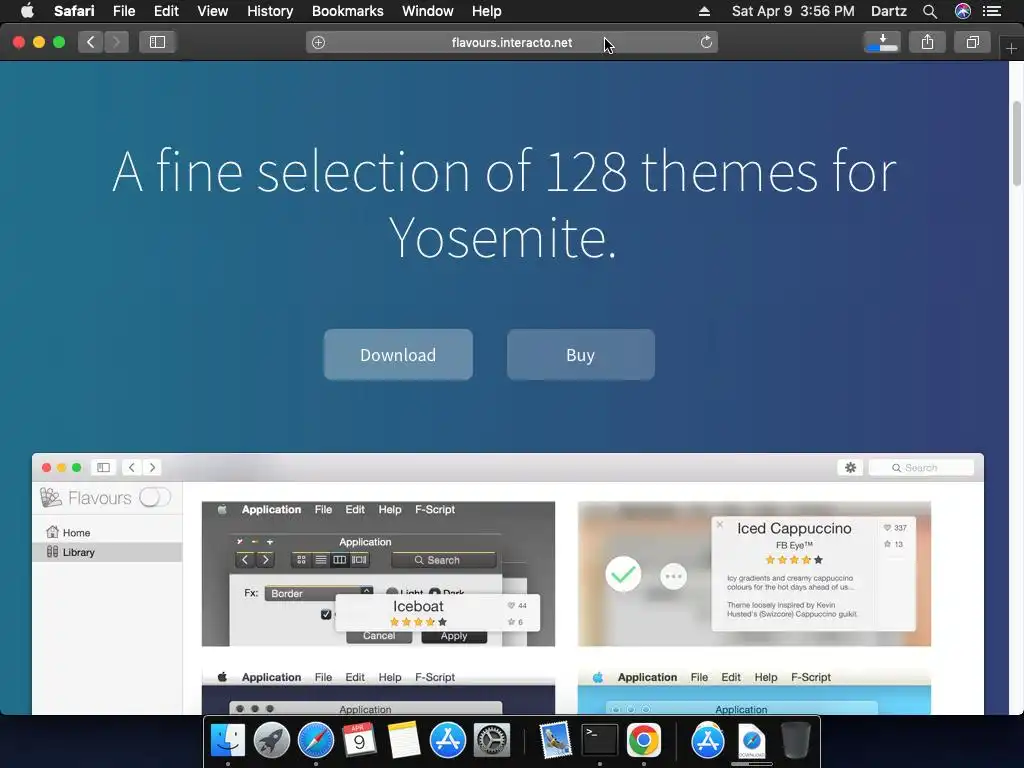Image resolution: width=1024 pixels, height=768 pixels.
Task: Toggle the Flavours on/off switch
Action: click(155, 498)
